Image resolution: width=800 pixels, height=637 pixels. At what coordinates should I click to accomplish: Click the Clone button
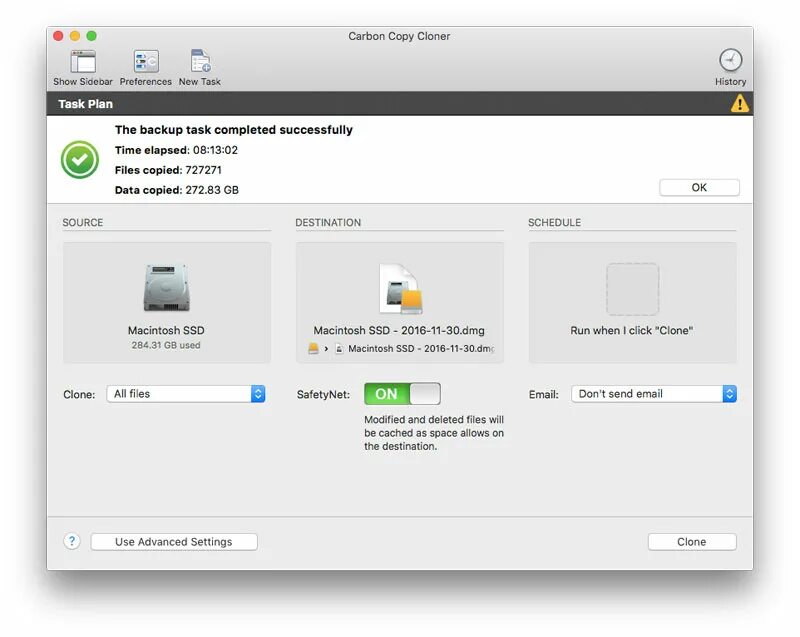(x=692, y=542)
